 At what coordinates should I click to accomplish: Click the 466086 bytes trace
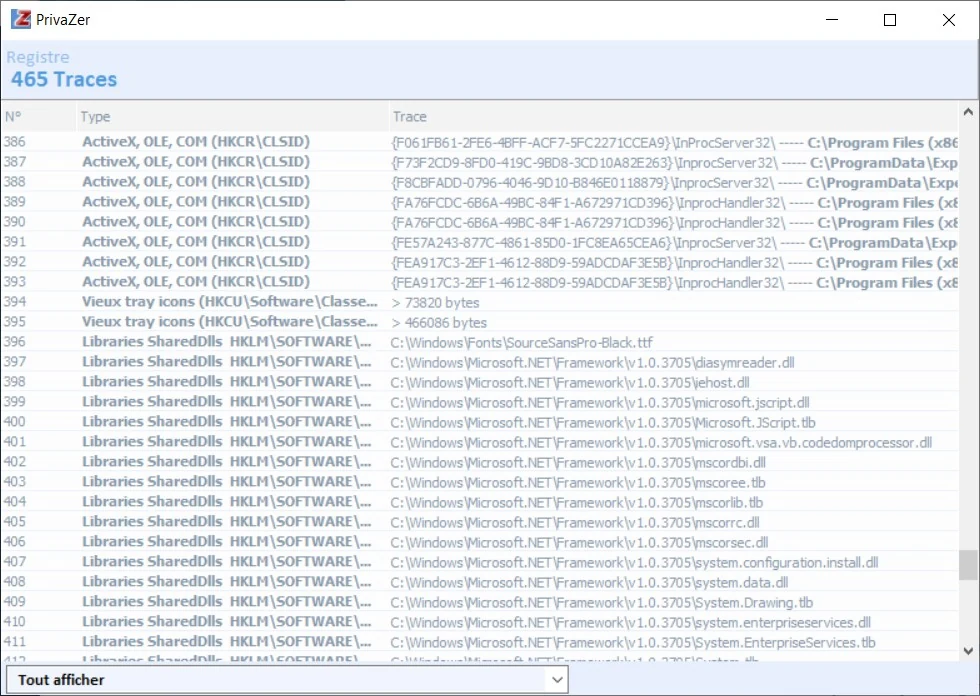(479, 322)
